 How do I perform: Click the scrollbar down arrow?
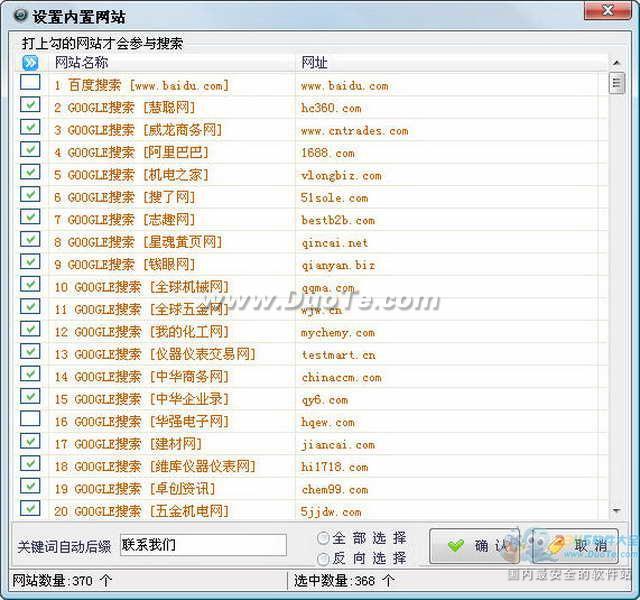[616, 511]
